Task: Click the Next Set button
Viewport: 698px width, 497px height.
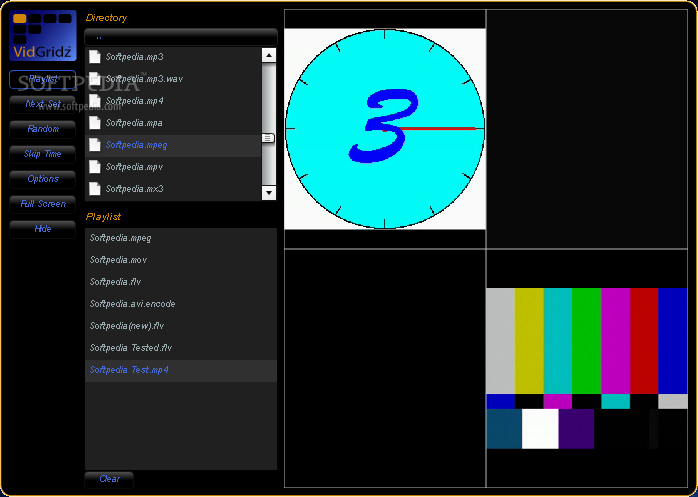Action: click(x=43, y=104)
